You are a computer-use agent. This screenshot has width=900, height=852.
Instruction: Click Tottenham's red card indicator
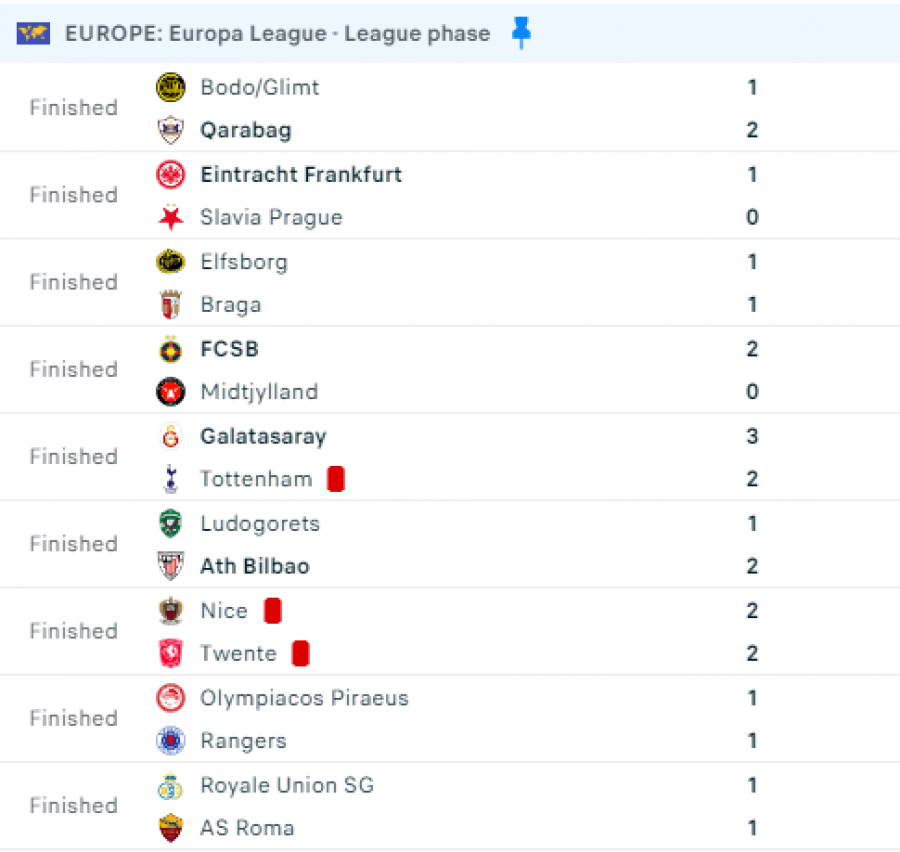(336, 480)
